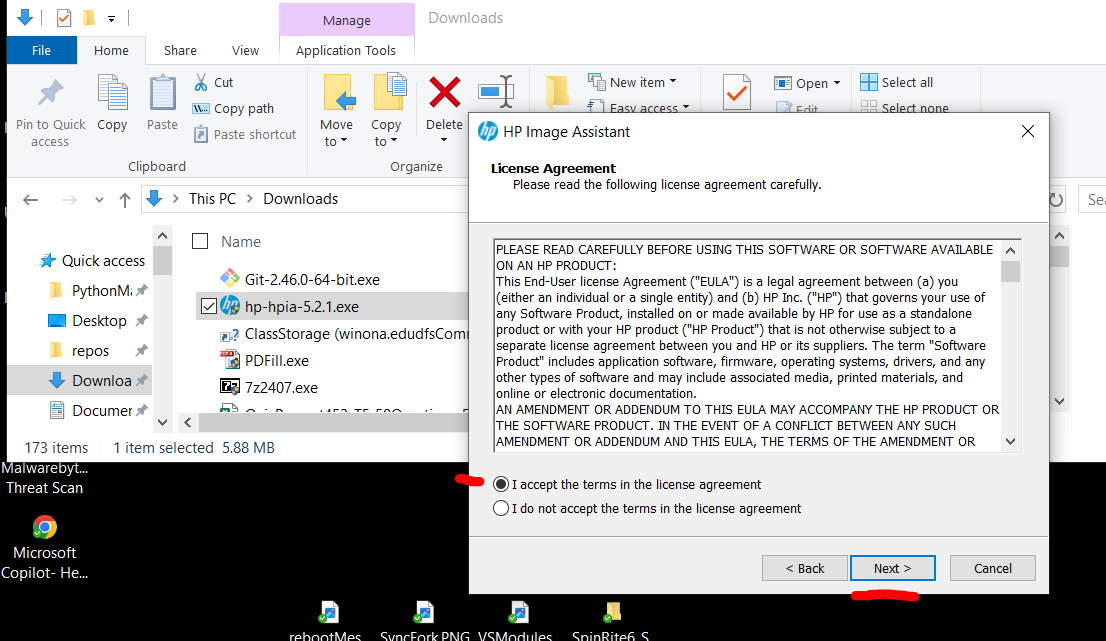Open the Malwarebytes Threat Scan desktop shortcut
This screenshot has height=641, width=1106.
pyautogui.click(x=44, y=479)
